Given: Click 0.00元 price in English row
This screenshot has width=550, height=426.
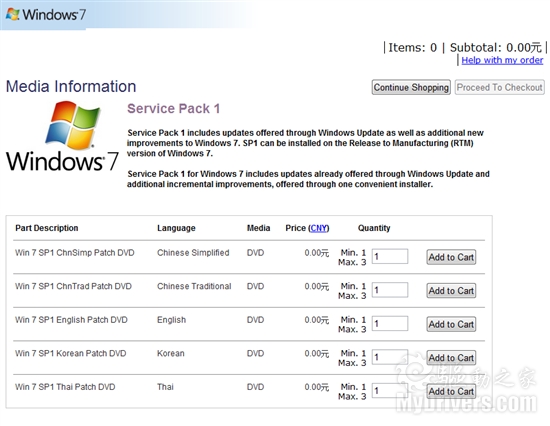Looking at the screenshot, I should coord(317,320).
